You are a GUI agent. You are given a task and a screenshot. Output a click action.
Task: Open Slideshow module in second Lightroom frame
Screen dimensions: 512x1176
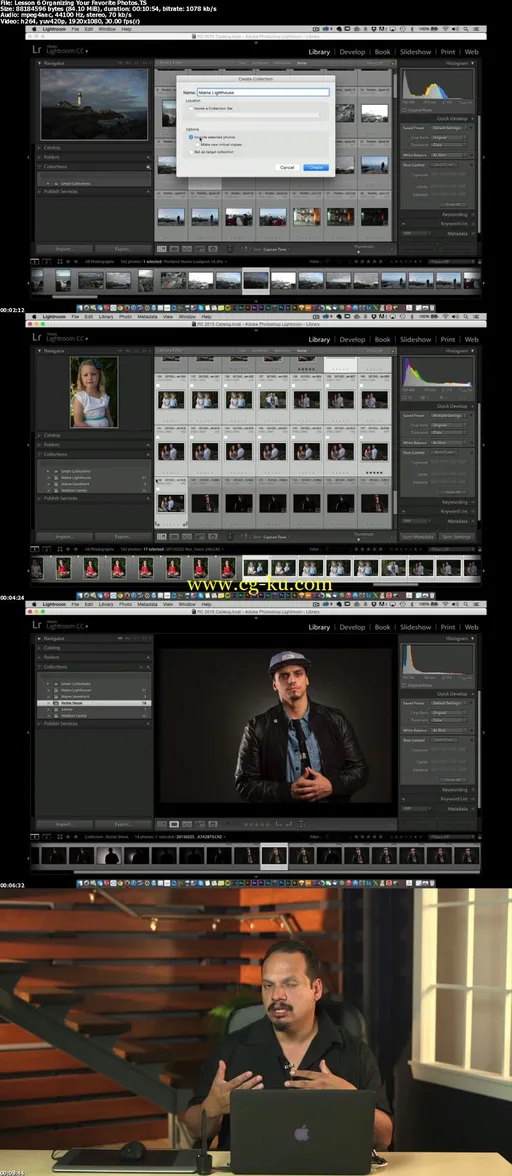(x=415, y=339)
